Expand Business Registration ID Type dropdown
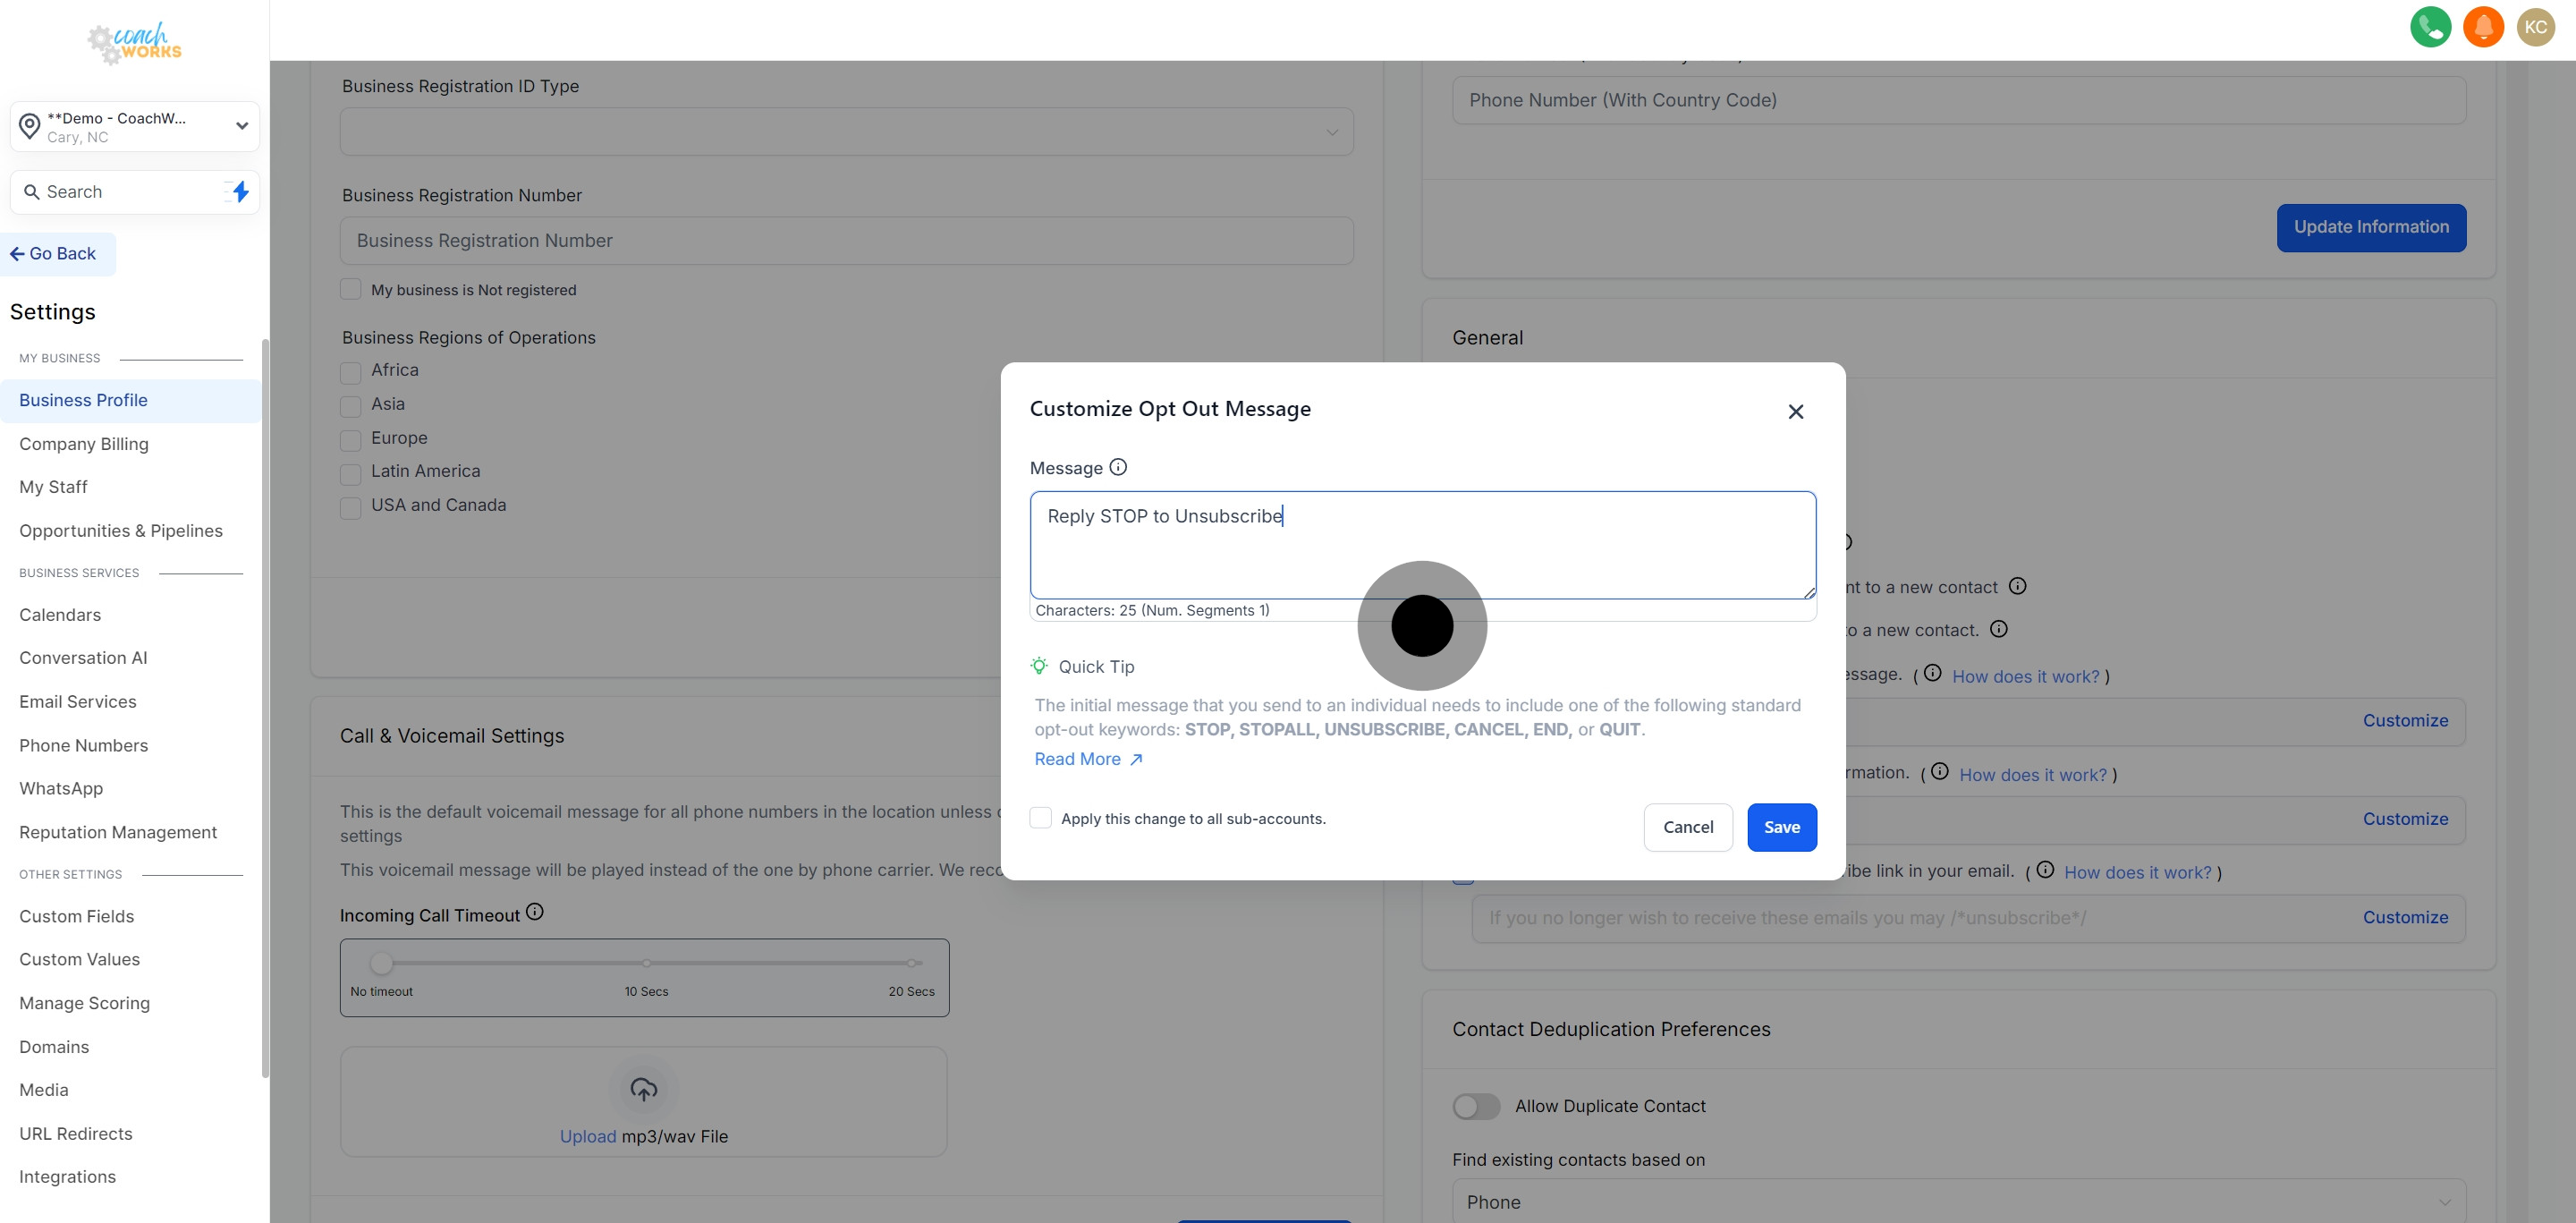 (846, 132)
